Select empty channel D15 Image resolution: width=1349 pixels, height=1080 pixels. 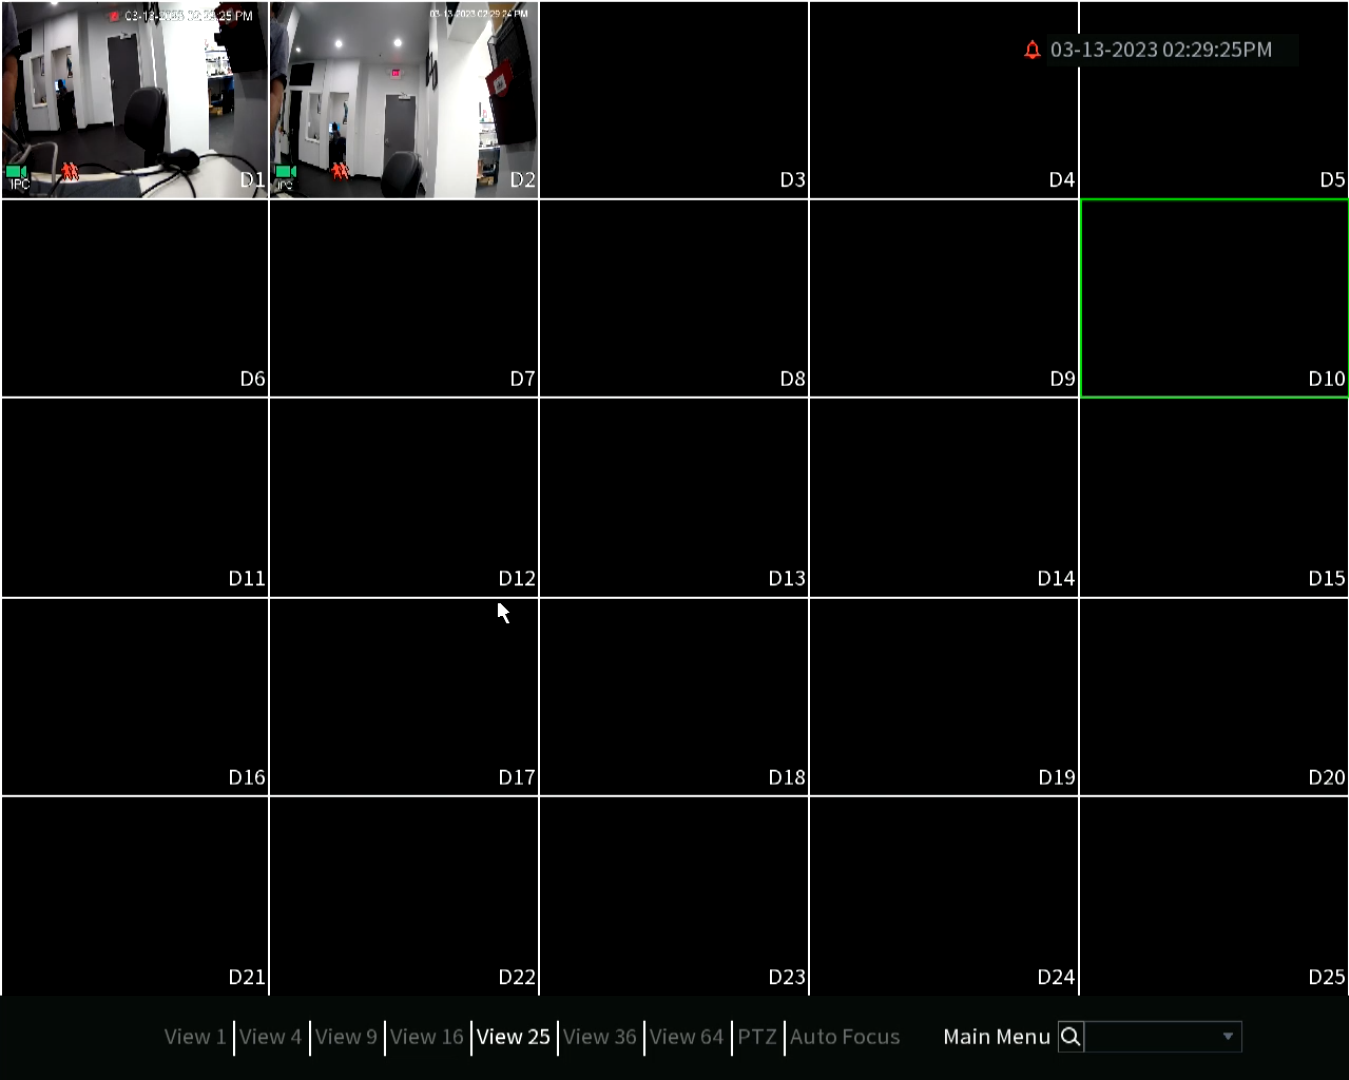click(x=1214, y=498)
